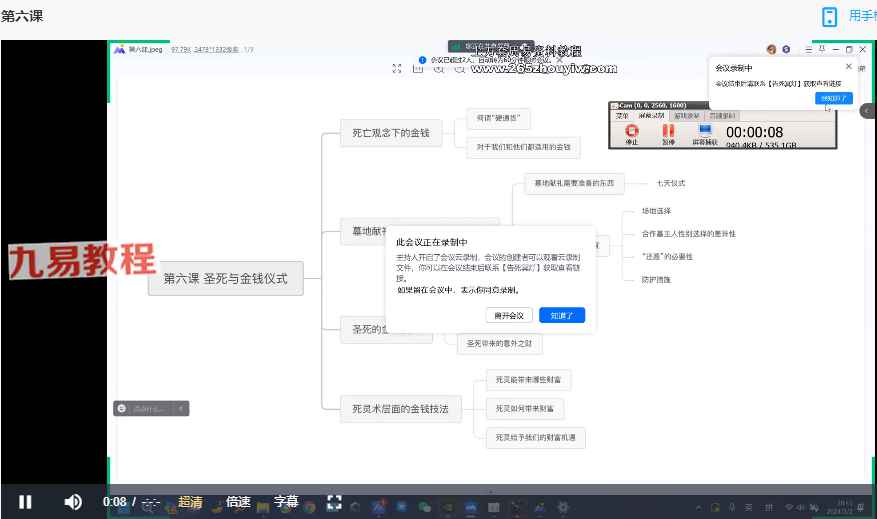The width and height of the screenshot is (877, 519).
Task: Open the 倍速 playback speed menu
Action: coord(238,502)
